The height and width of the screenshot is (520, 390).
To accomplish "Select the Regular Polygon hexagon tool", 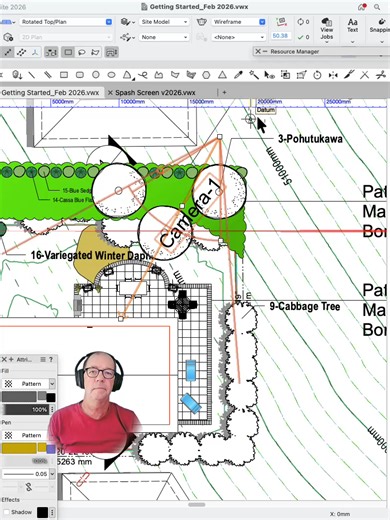I will (x=206, y=75).
